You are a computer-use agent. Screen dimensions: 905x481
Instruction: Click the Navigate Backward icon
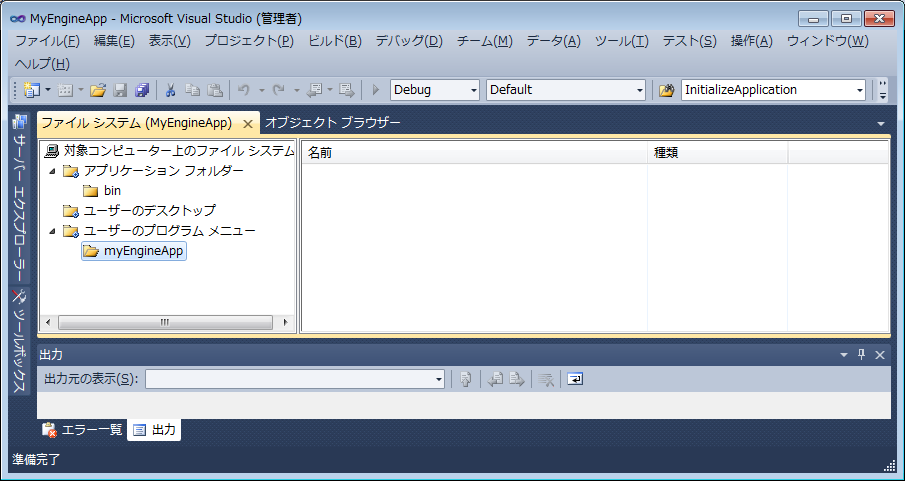coord(315,90)
